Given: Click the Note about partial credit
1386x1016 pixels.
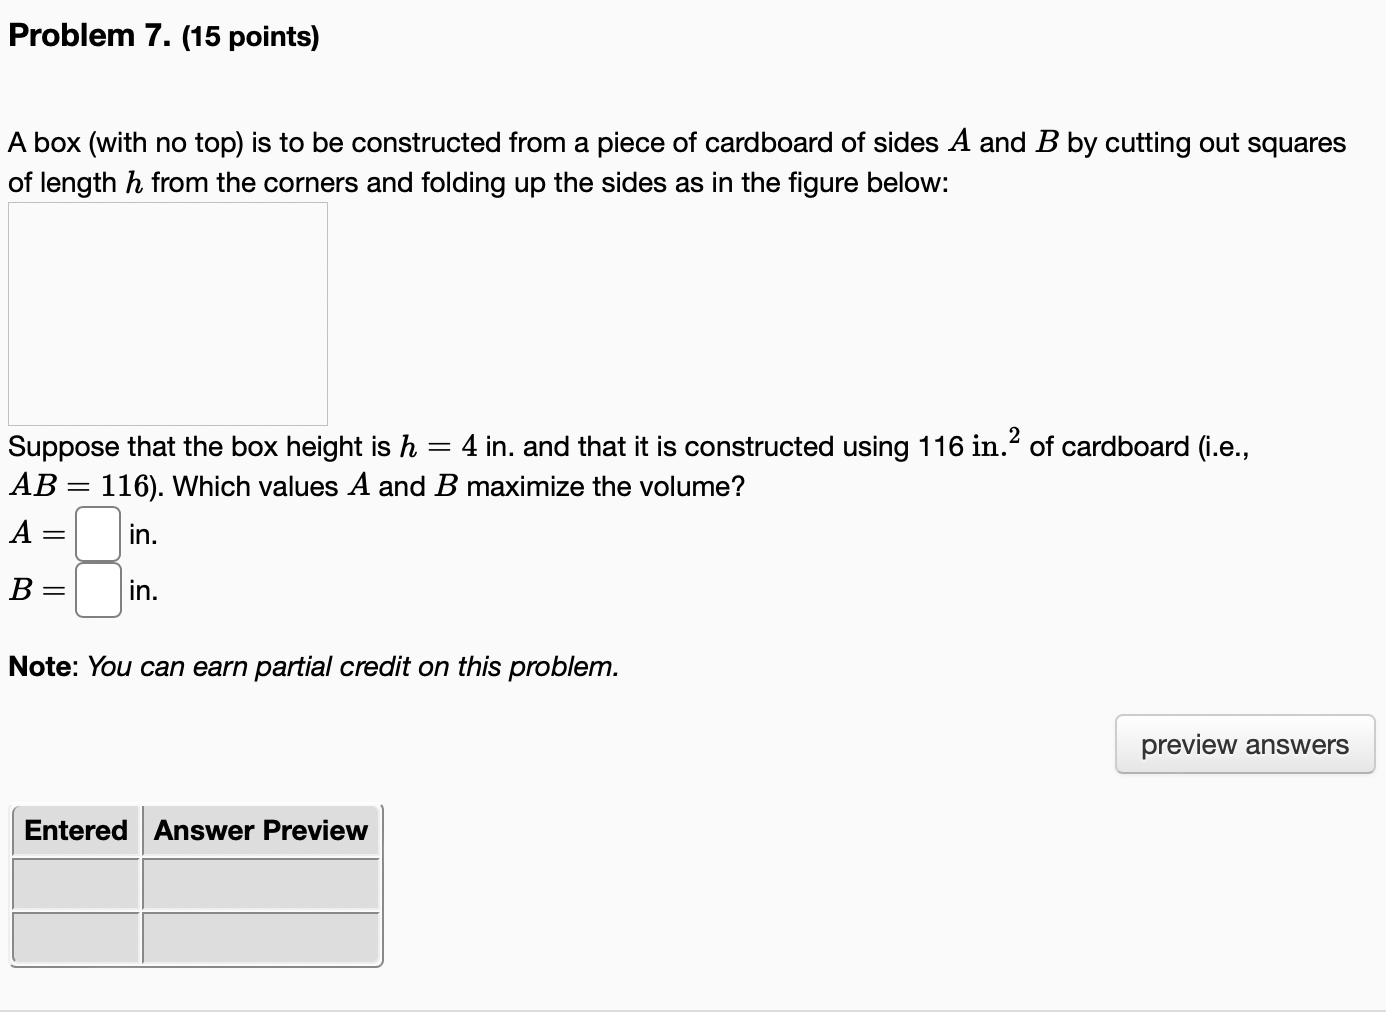Looking at the screenshot, I should (x=313, y=666).
